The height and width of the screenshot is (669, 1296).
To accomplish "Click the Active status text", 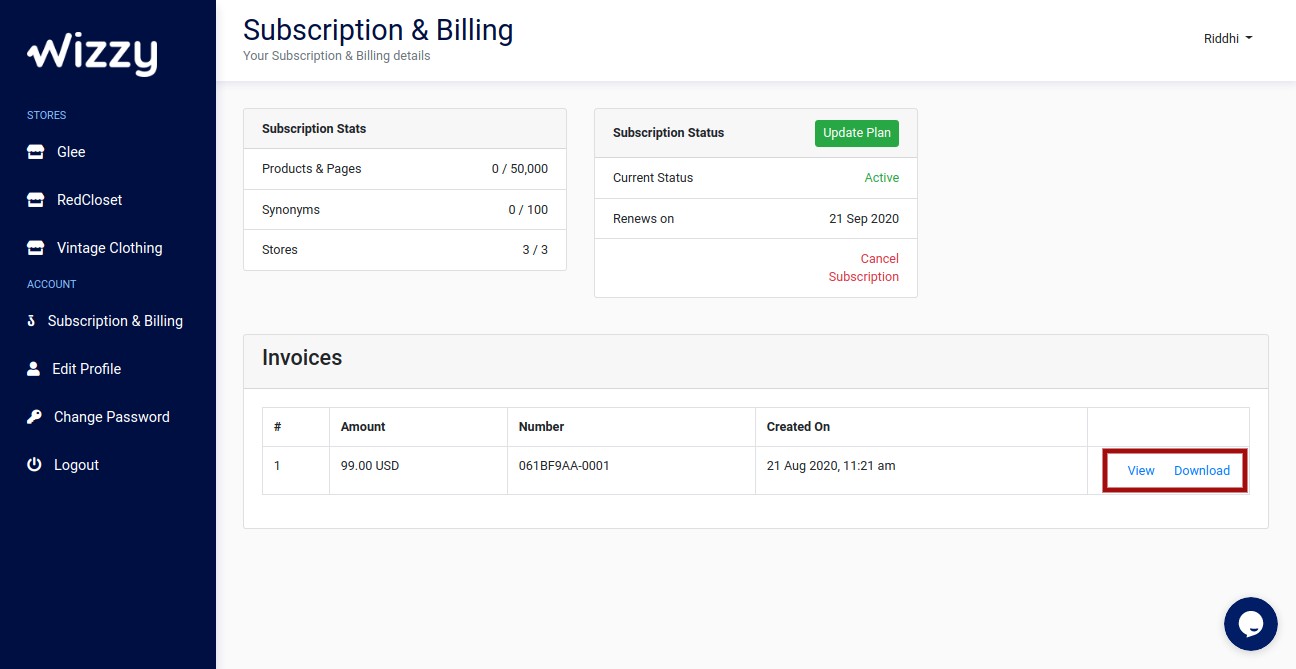I will (x=882, y=178).
